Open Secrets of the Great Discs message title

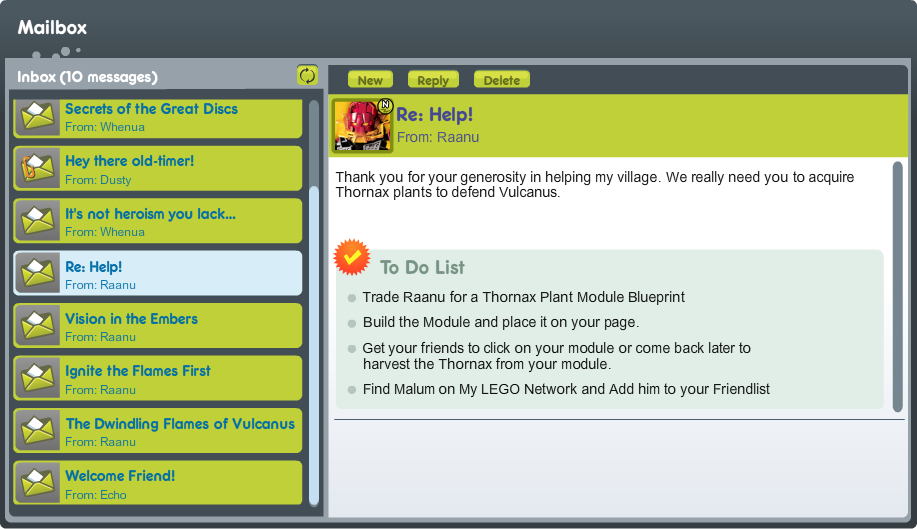(151, 109)
